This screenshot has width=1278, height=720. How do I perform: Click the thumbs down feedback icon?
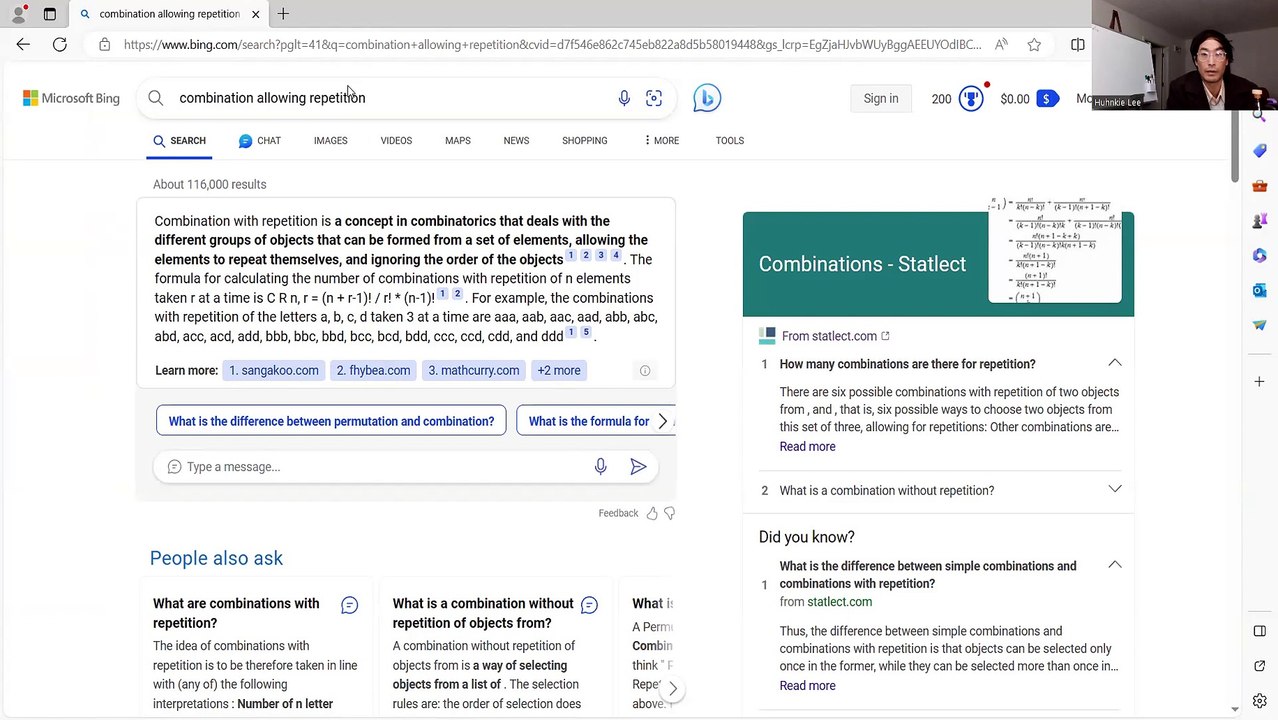[670, 513]
